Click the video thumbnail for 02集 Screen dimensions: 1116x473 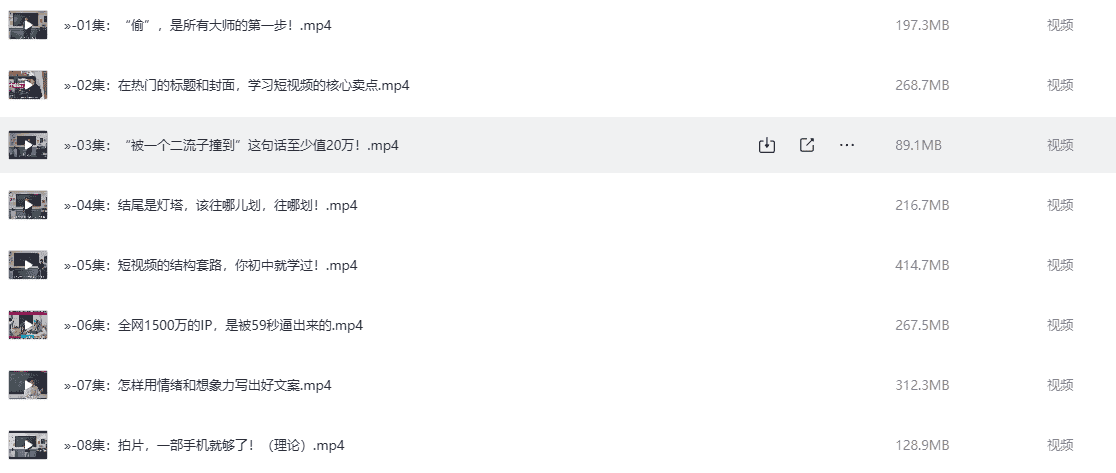pos(28,85)
